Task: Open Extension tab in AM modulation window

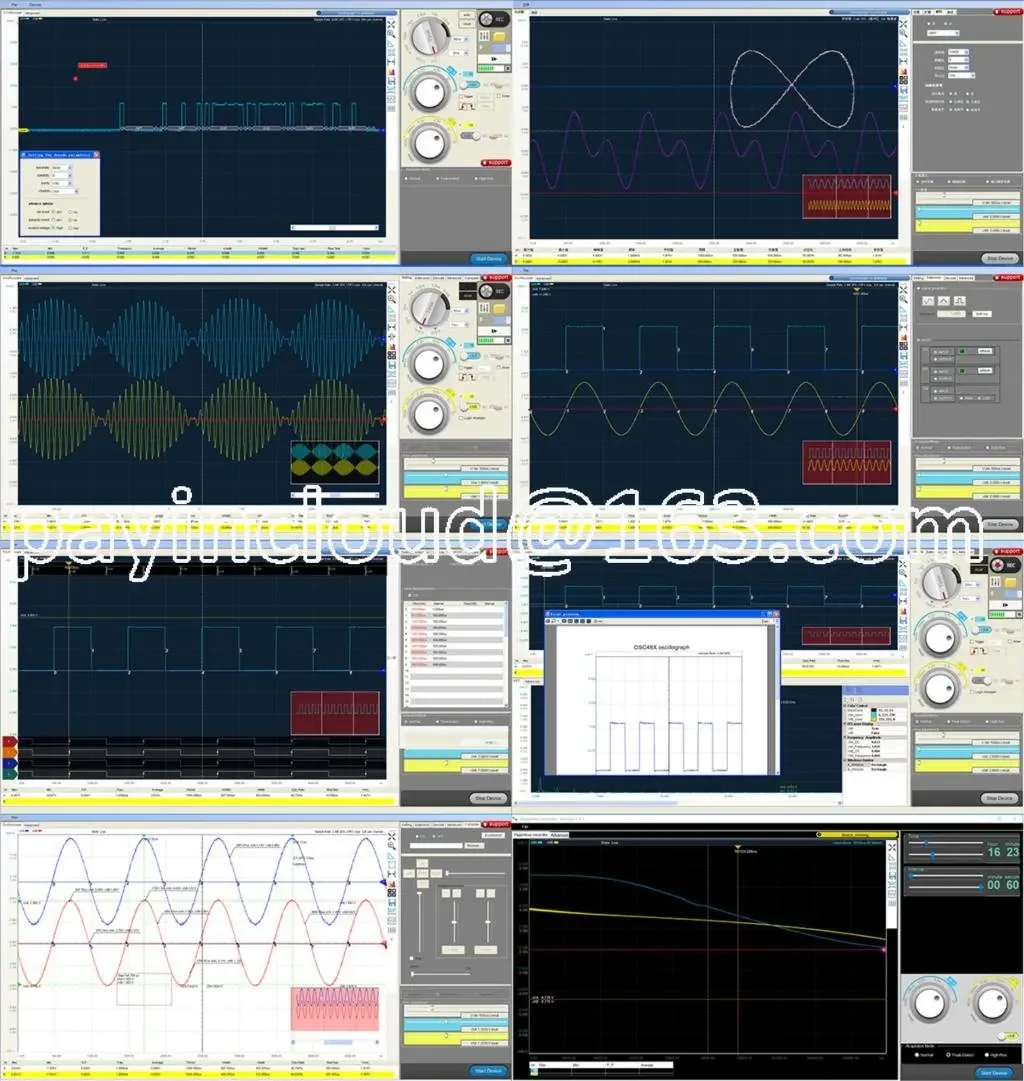Action: click(x=422, y=278)
